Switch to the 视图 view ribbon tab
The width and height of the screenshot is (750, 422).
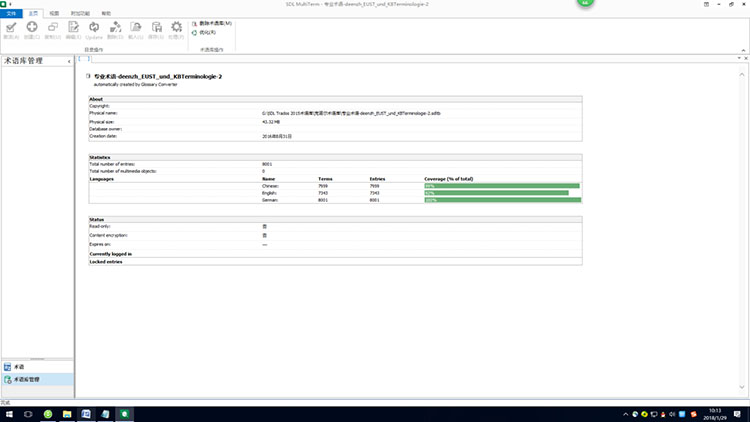click(x=55, y=13)
